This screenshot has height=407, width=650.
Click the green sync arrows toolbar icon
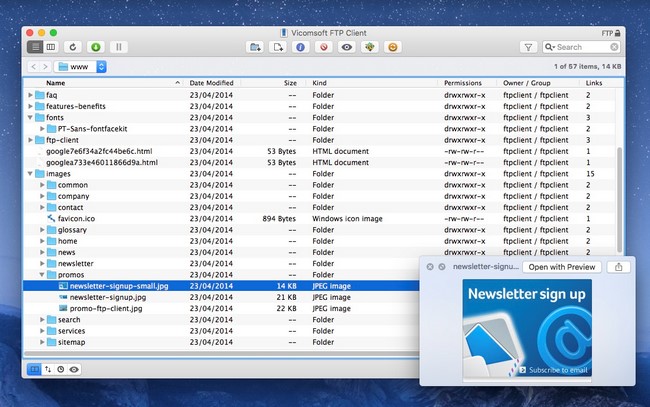(x=370, y=47)
